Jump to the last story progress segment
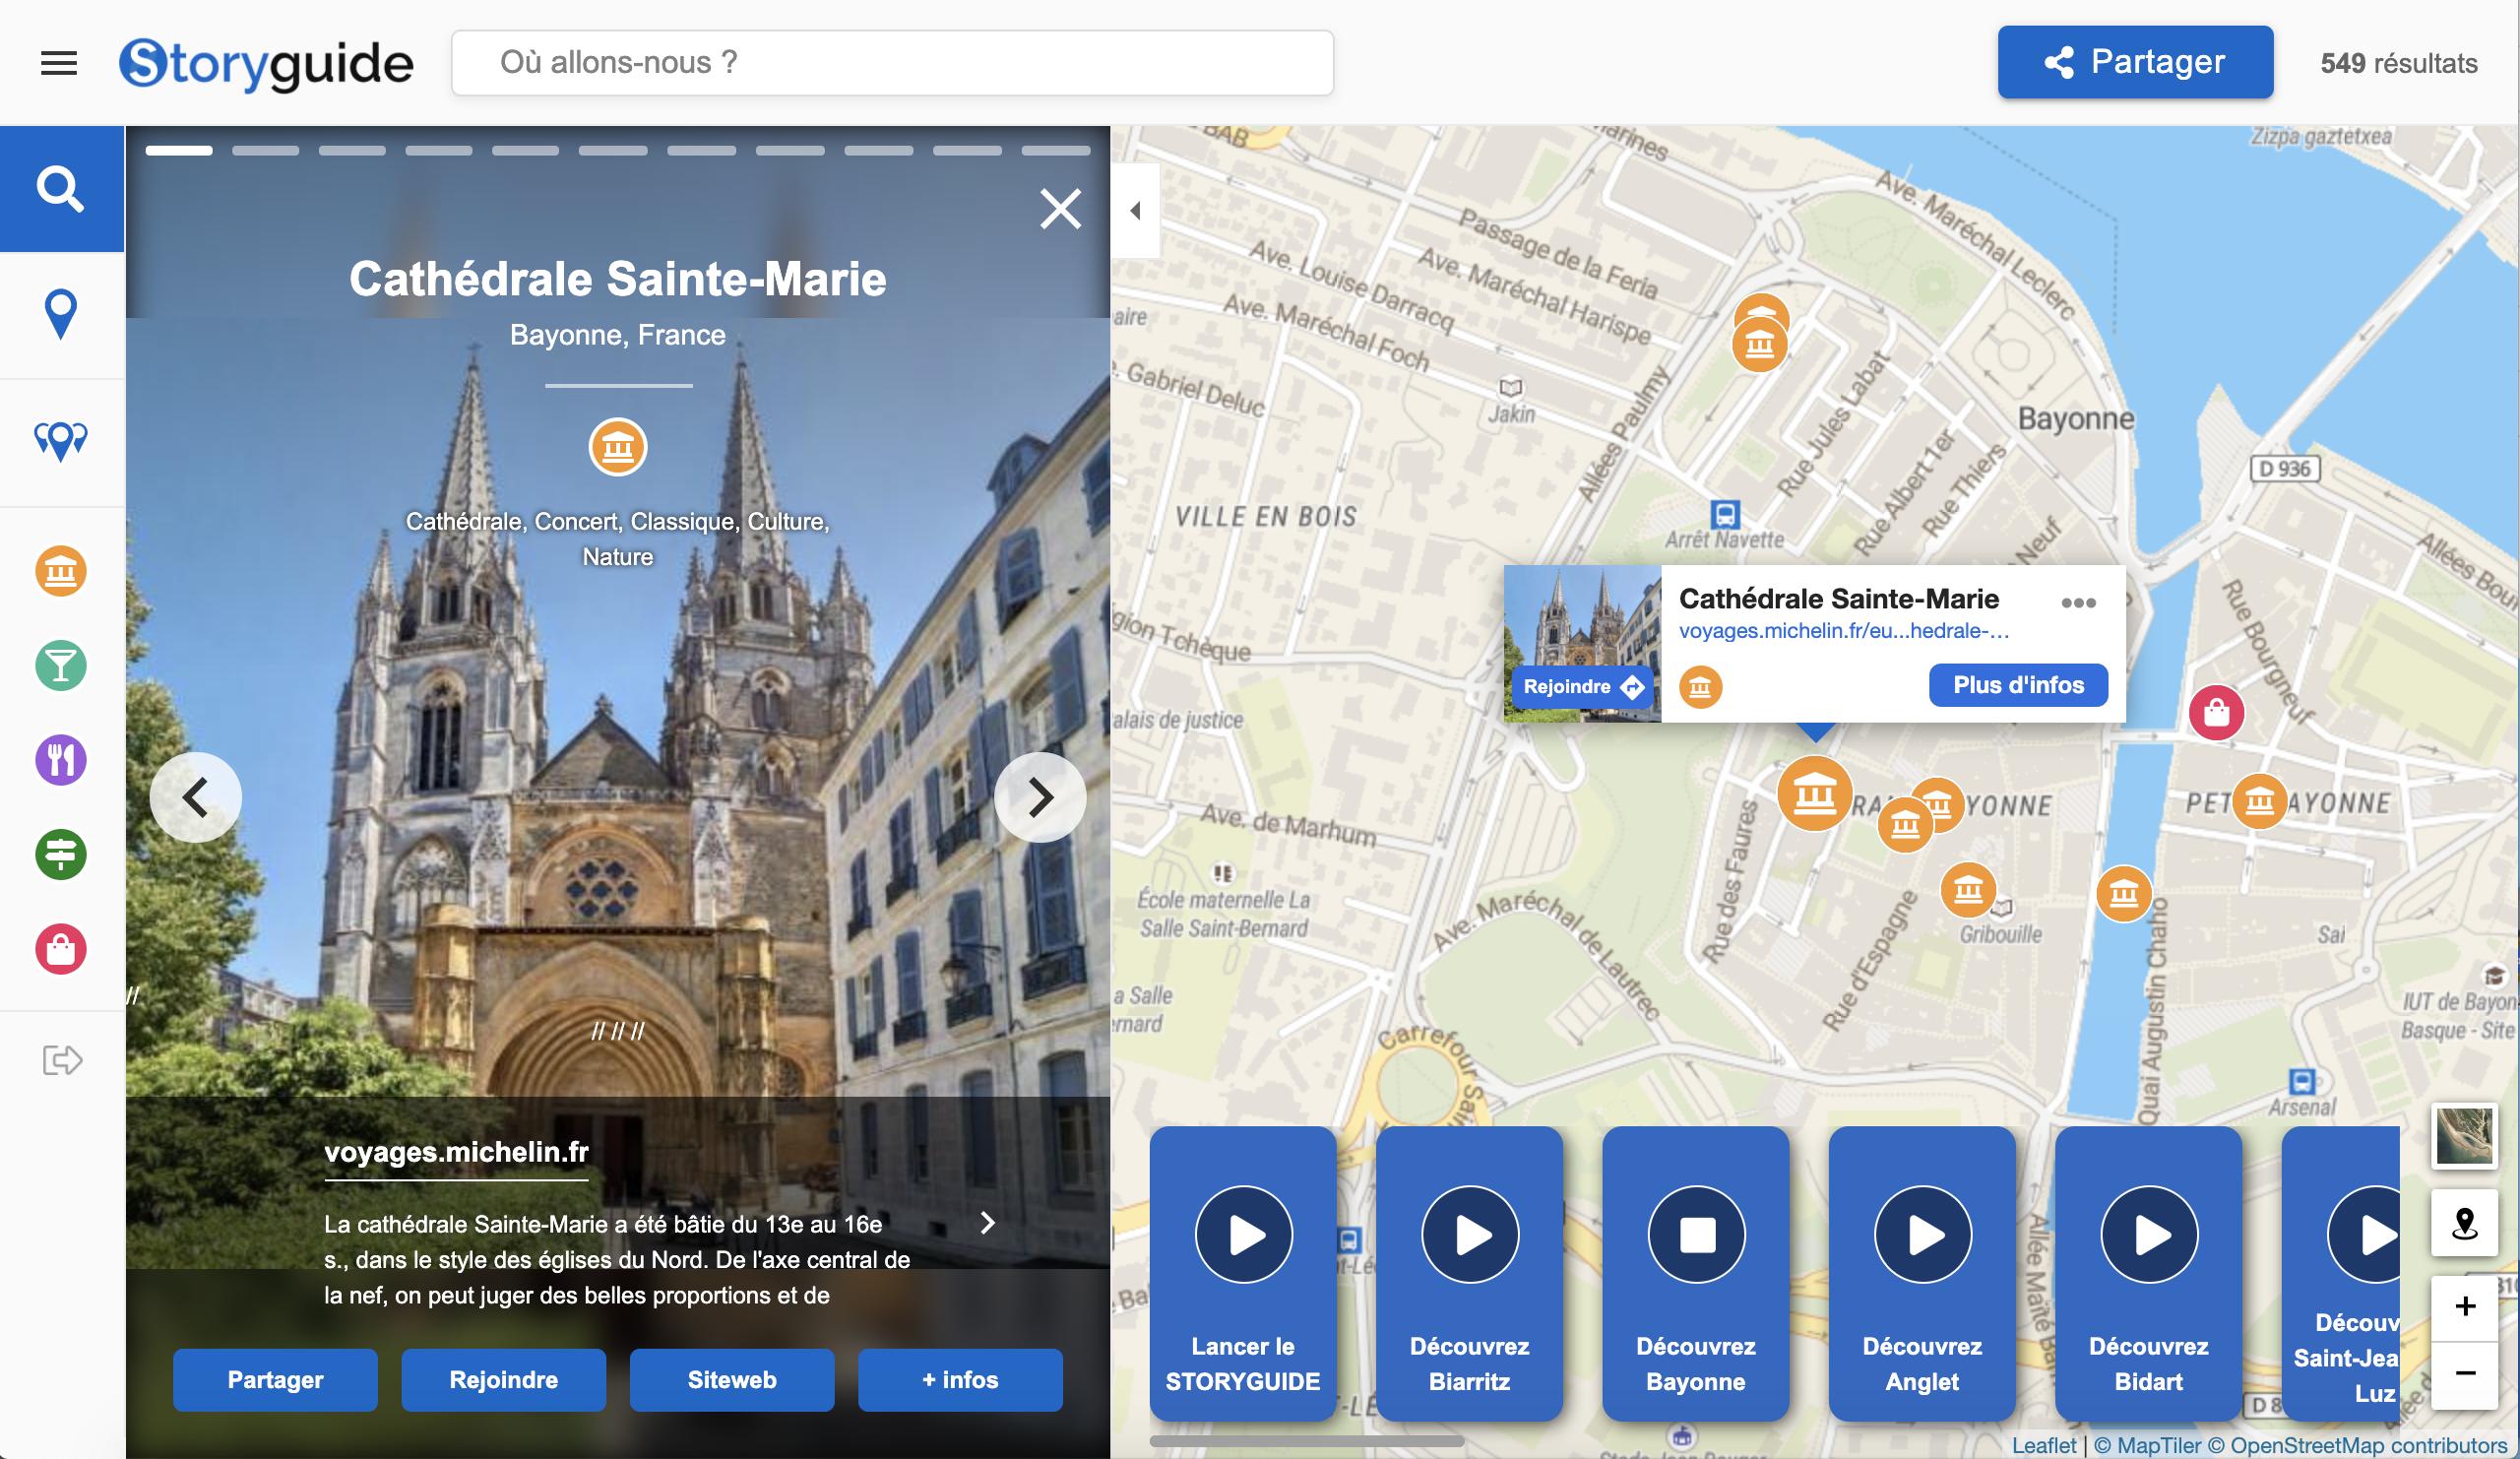The height and width of the screenshot is (1459, 2520). [1056, 150]
